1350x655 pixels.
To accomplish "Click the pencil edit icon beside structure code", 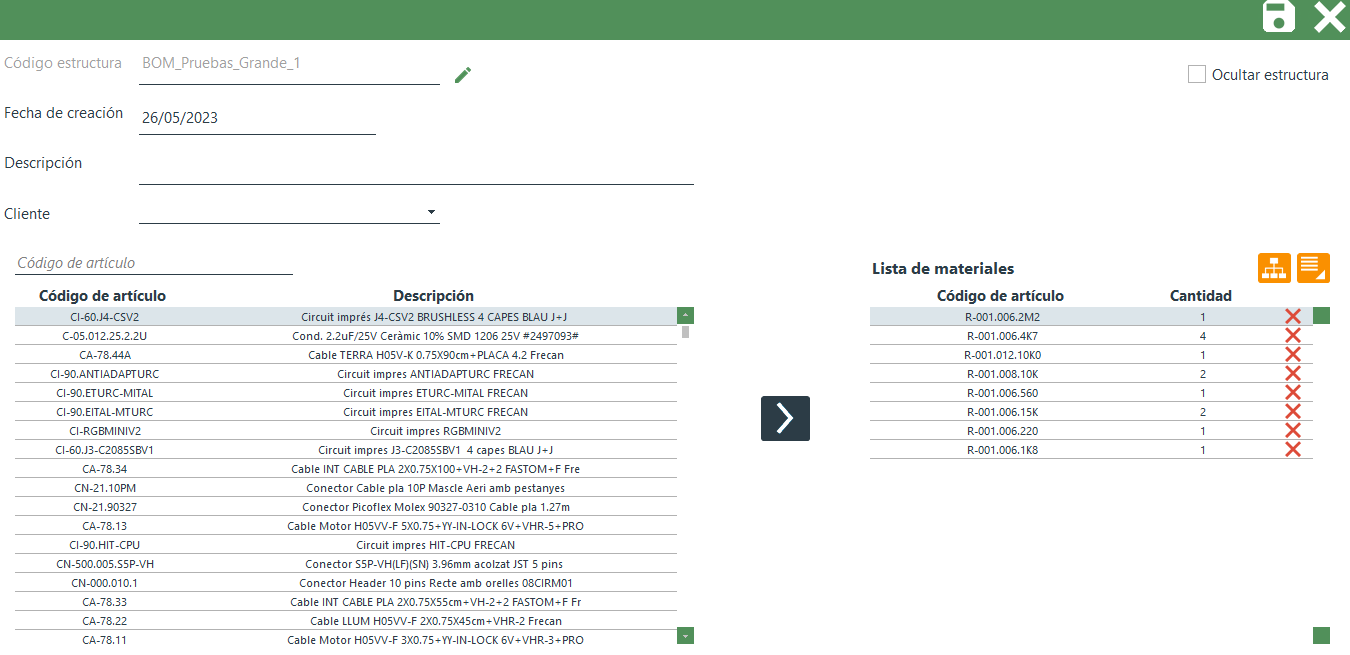I will pyautogui.click(x=462, y=75).
